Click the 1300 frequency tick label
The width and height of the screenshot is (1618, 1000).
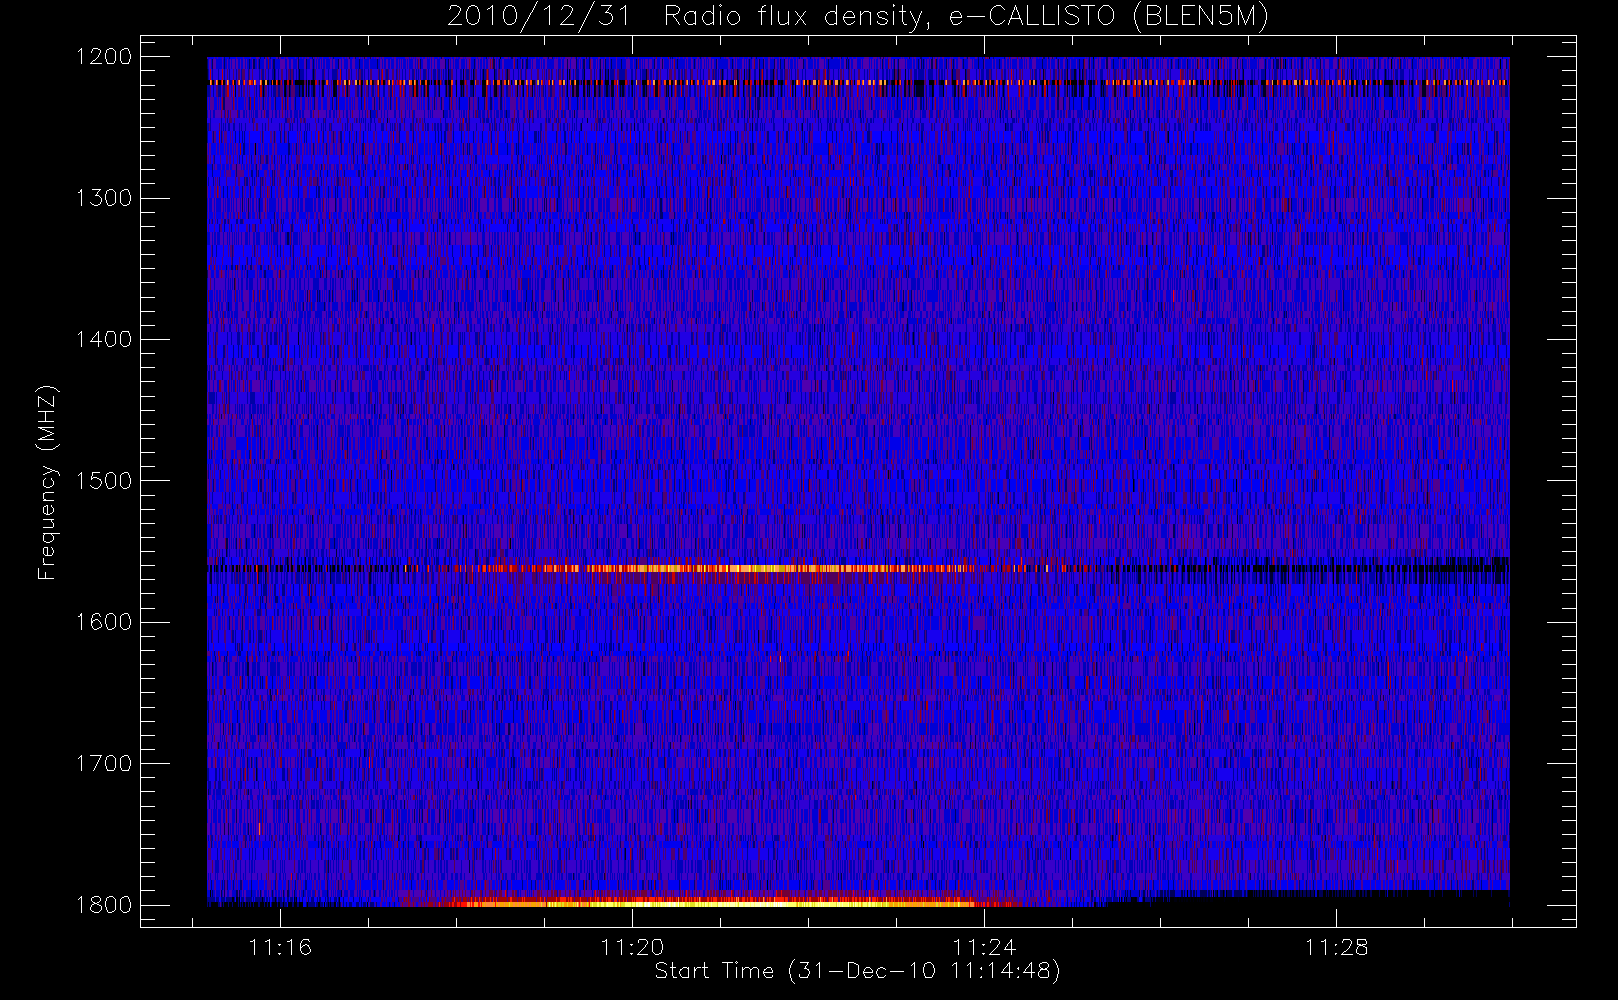coord(104,198)
